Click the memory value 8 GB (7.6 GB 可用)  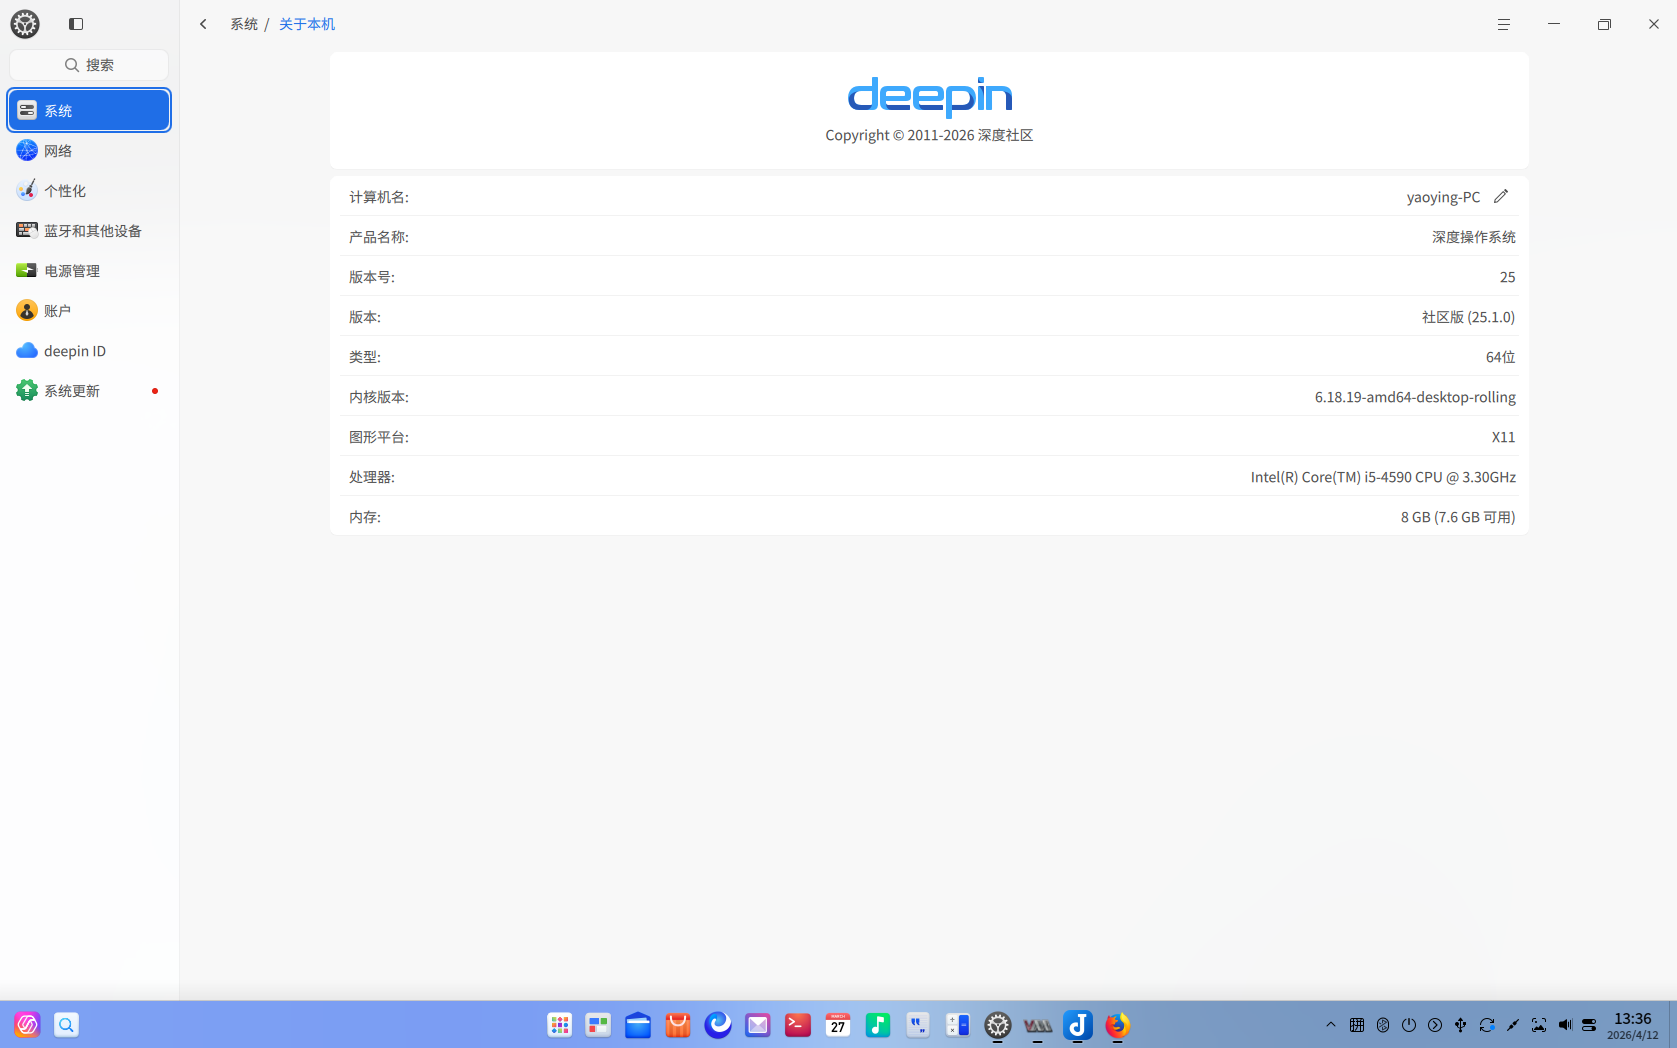pos(1458,517)
